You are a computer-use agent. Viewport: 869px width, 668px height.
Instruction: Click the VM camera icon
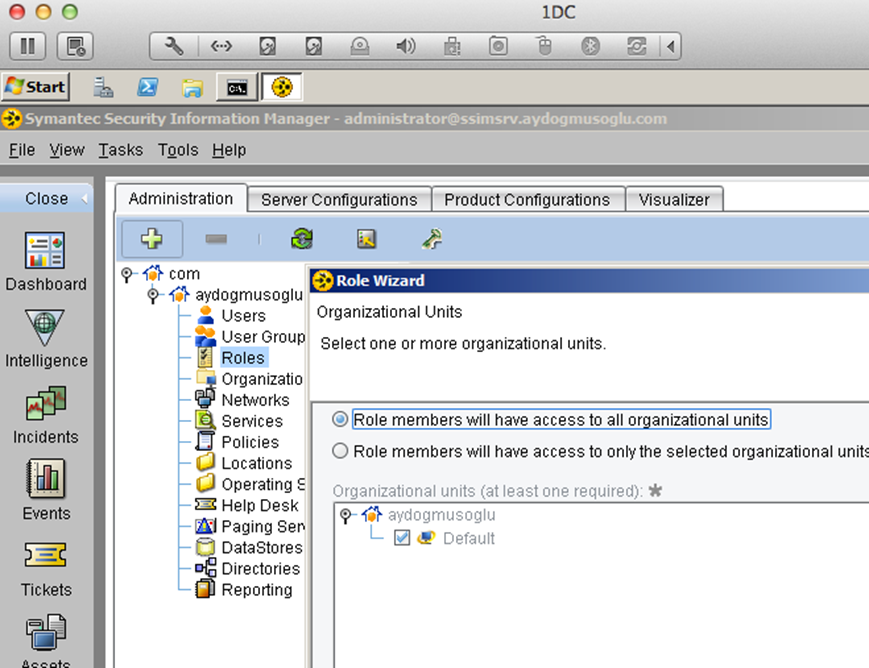498,46
